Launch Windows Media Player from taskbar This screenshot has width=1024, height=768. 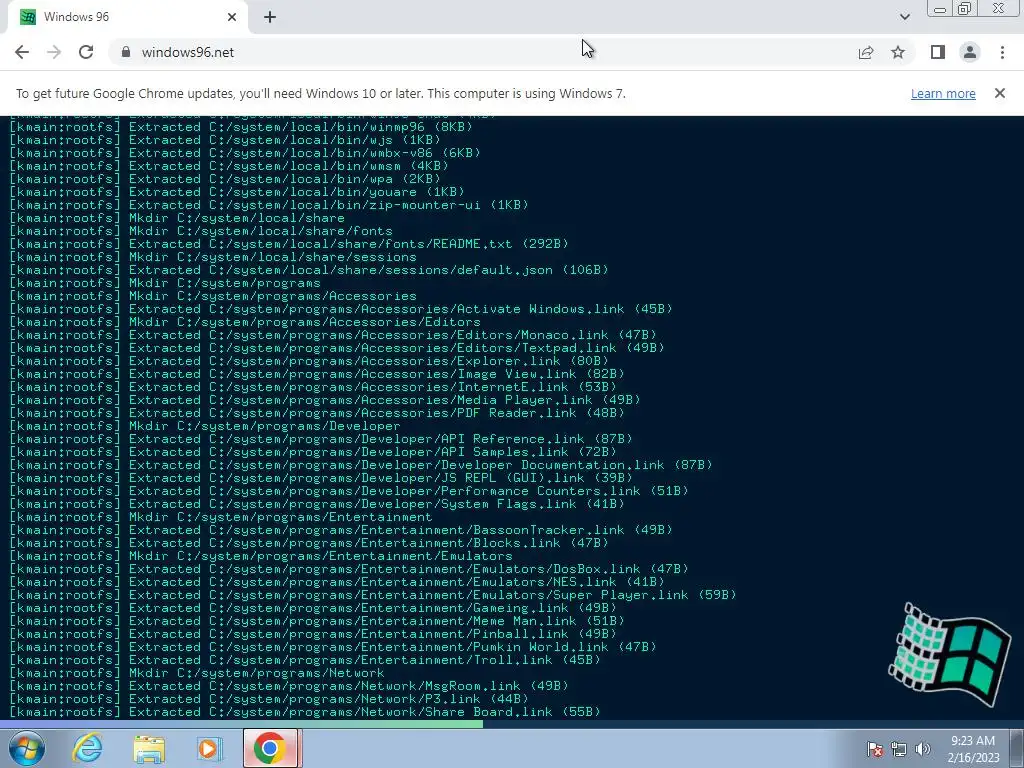pyautogui.click(x=210, y=748)
